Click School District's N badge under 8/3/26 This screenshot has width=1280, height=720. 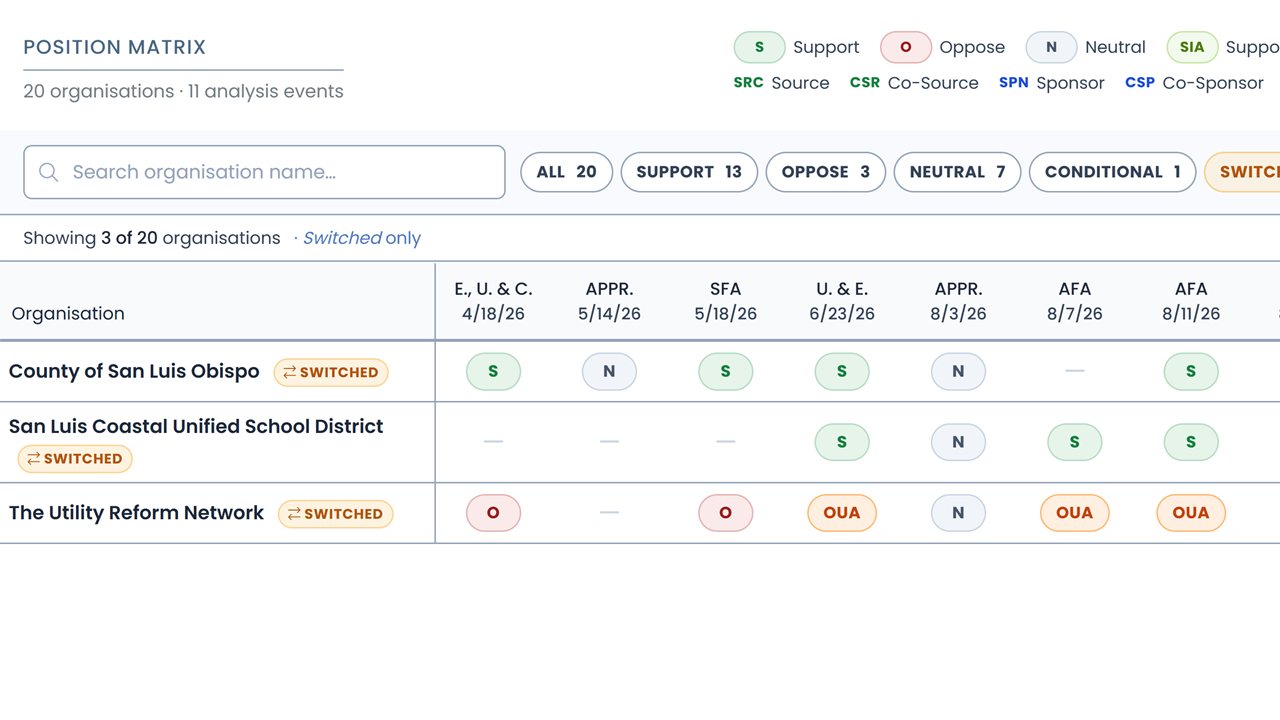click(958, 442)
